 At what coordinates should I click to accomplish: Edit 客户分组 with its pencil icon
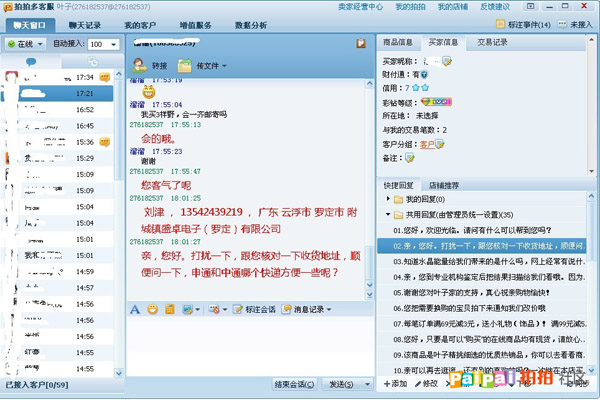440,144
